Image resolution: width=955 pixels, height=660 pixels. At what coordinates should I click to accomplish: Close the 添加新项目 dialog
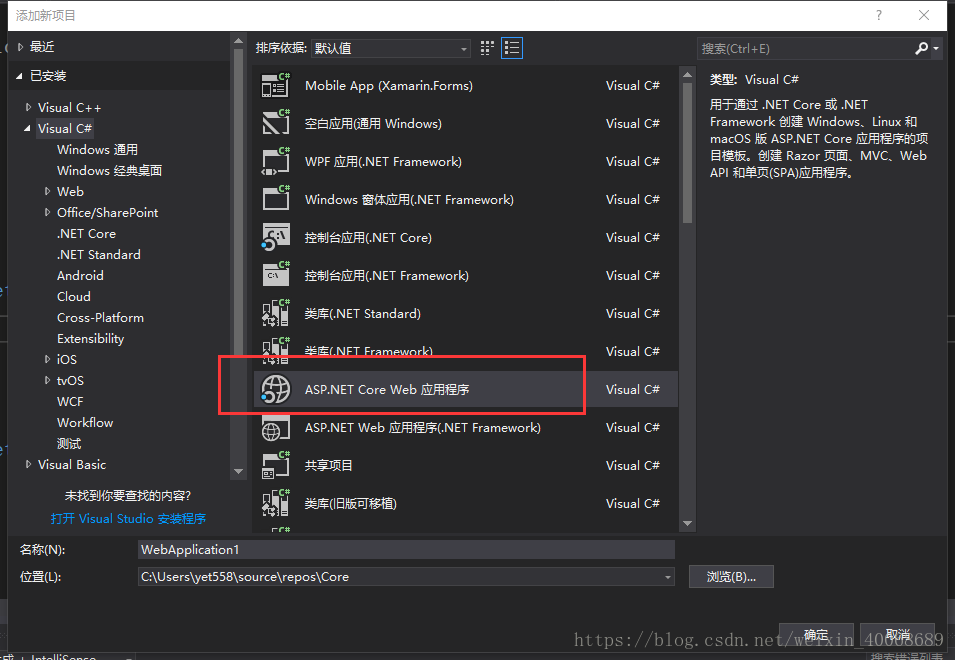pos(923,15)
